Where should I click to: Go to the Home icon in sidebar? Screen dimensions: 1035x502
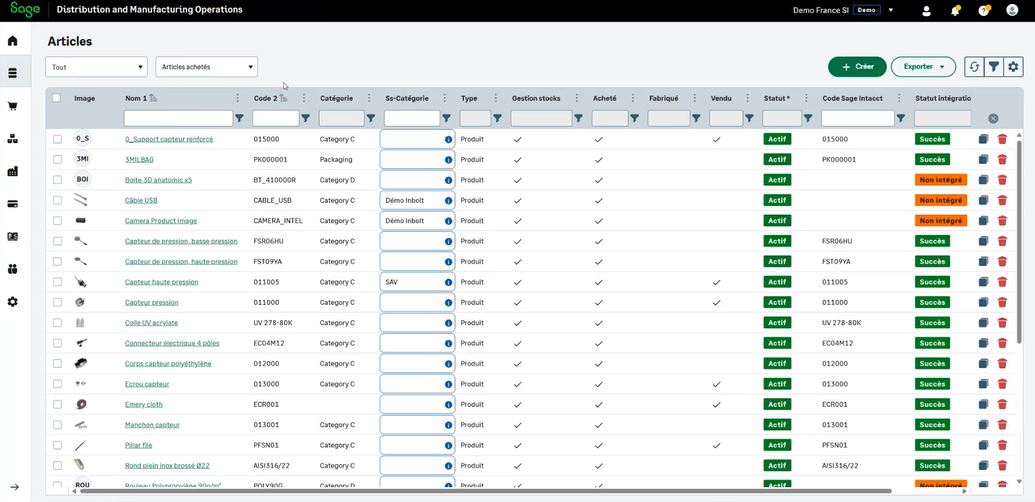pyautogui.click(x=13, y=41)
